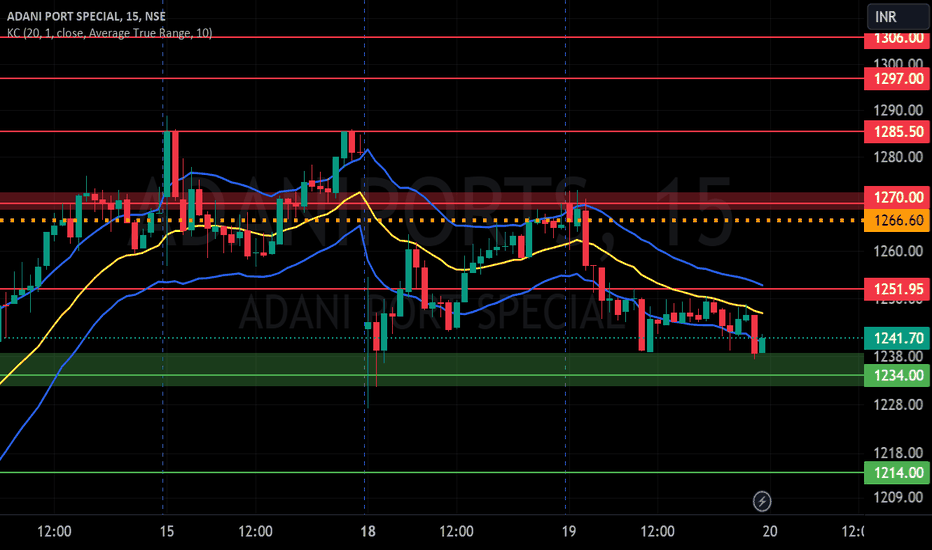Click the 1218.00 price axis tick
This screenshot has width=932, height=550.
[x=898, y=453]
